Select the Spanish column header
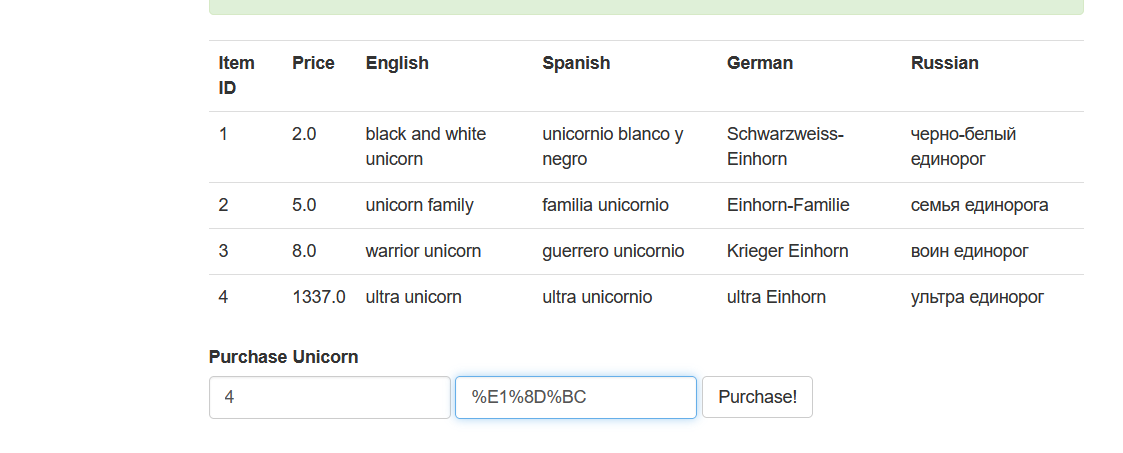 coord(576,63)
